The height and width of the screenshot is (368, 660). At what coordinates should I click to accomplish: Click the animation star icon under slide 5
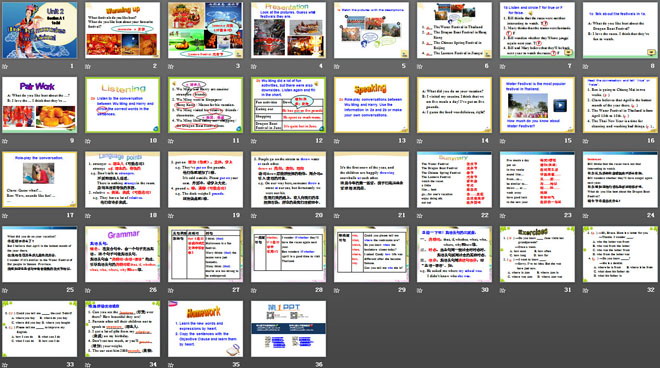click(337, 67)
